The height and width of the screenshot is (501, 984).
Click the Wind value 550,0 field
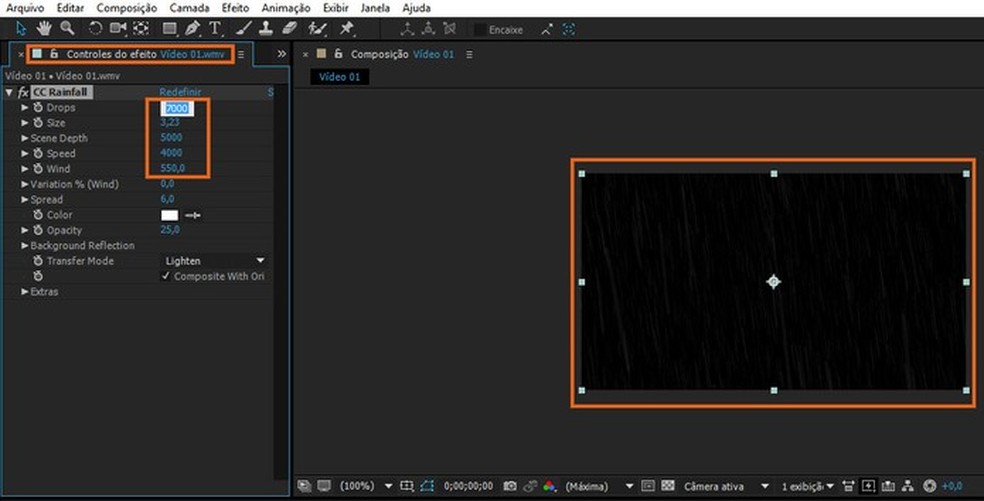click(x=174, y=169)
